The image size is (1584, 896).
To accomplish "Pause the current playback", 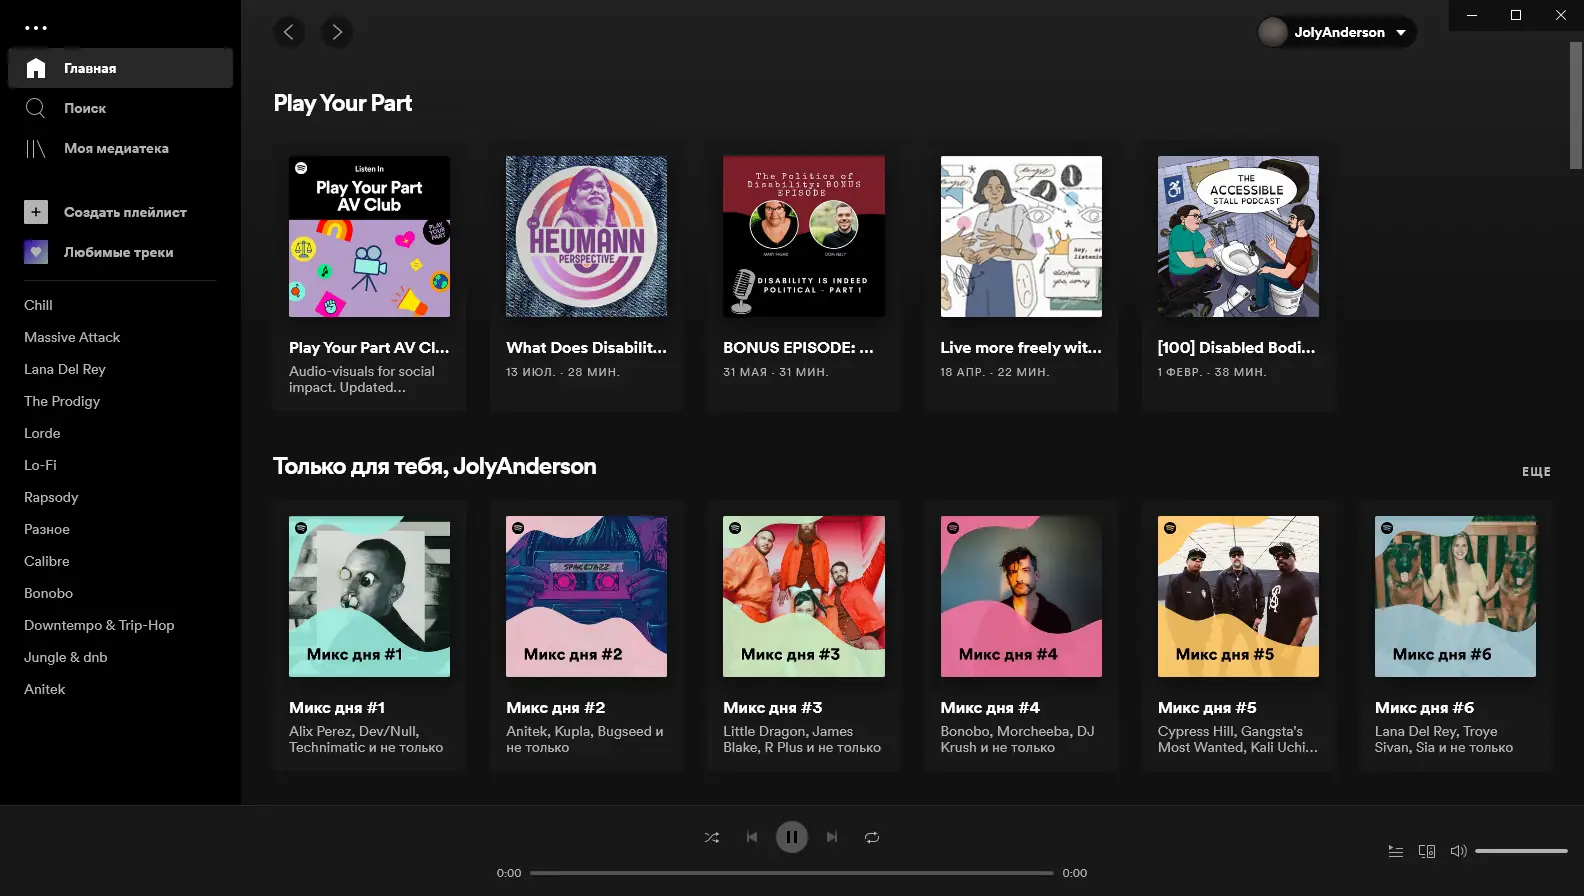I will point(792,837).
